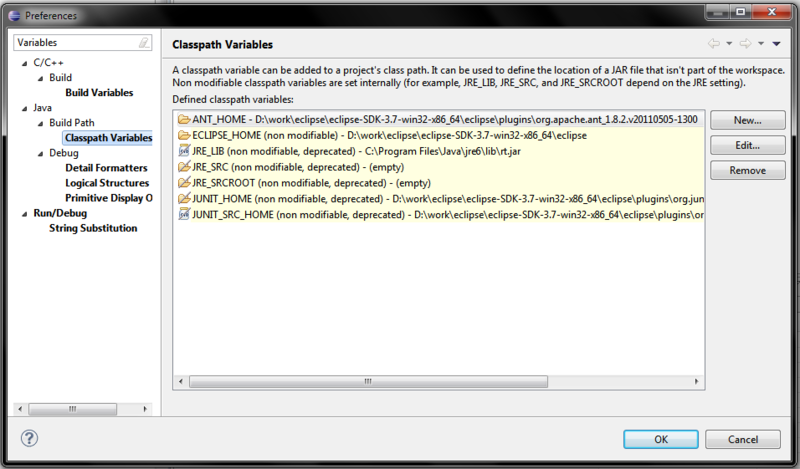Click the Eclipse icon in the title bar
Image resolution: width=800 pixels, height=469 pixels.
click(x=15, y=16)
